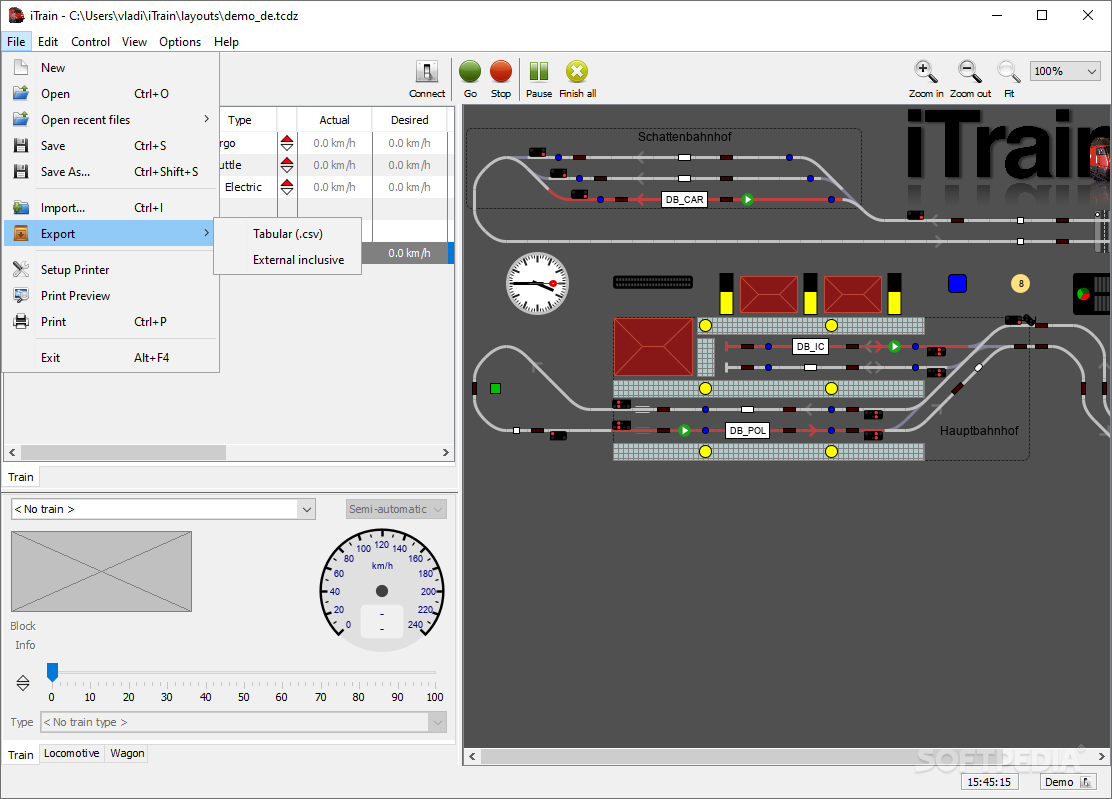1112x799 pixels.
Task: Choose Save As... menu entry
Action: (111, 172)
